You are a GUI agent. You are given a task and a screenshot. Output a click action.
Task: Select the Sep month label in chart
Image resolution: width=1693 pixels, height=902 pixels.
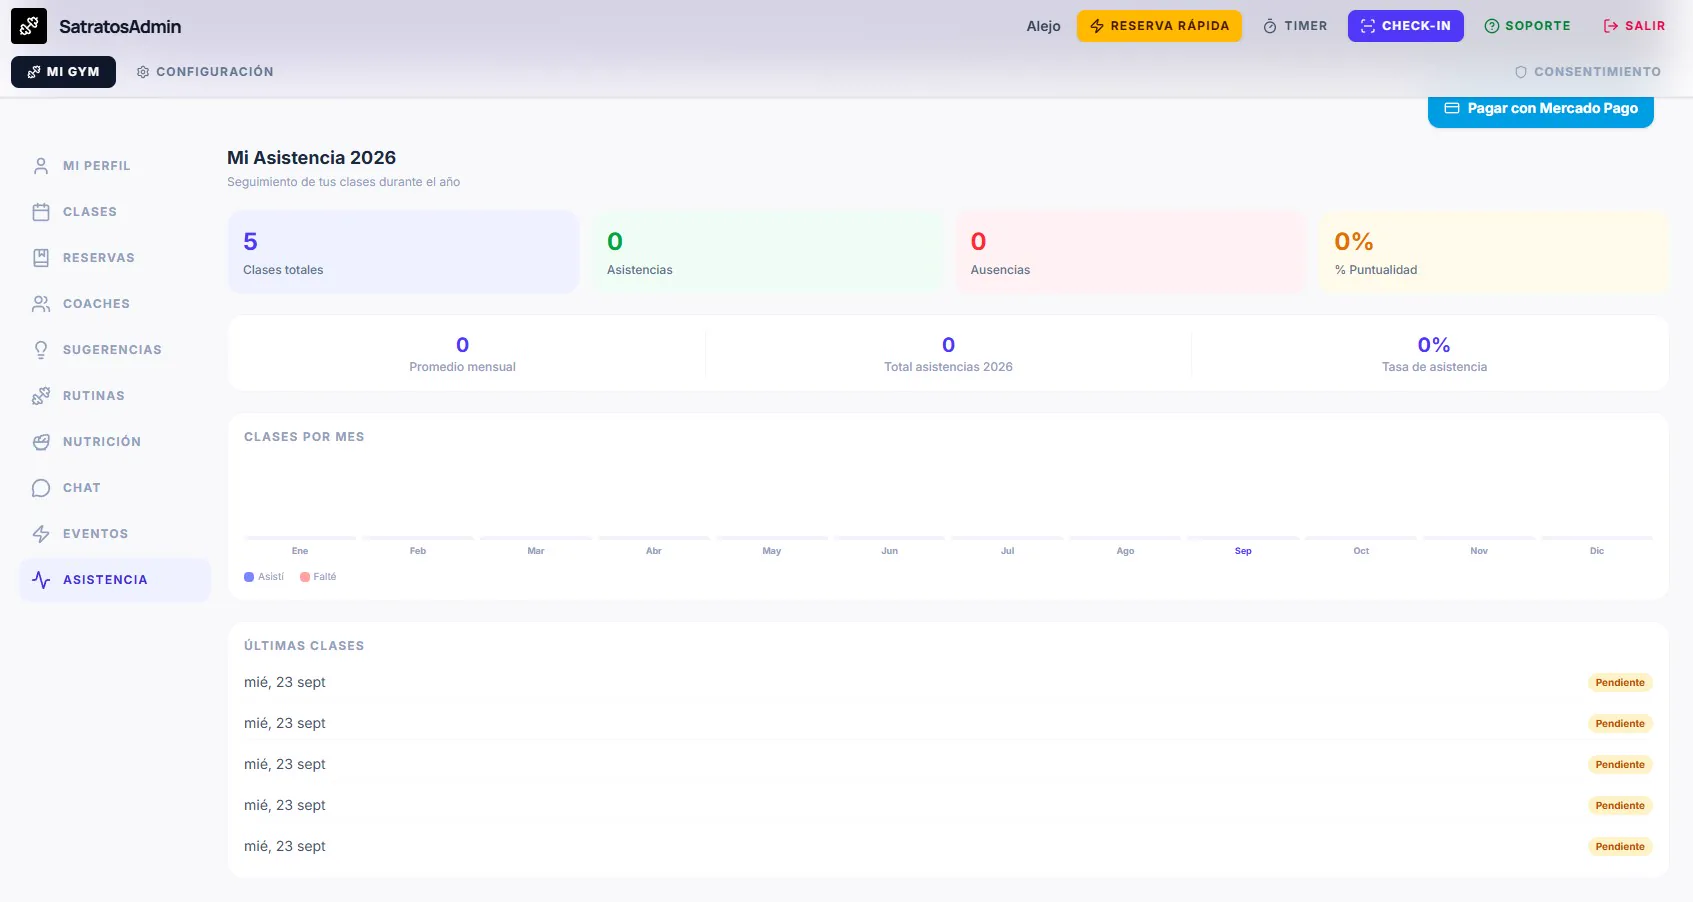coord(1243,551)
